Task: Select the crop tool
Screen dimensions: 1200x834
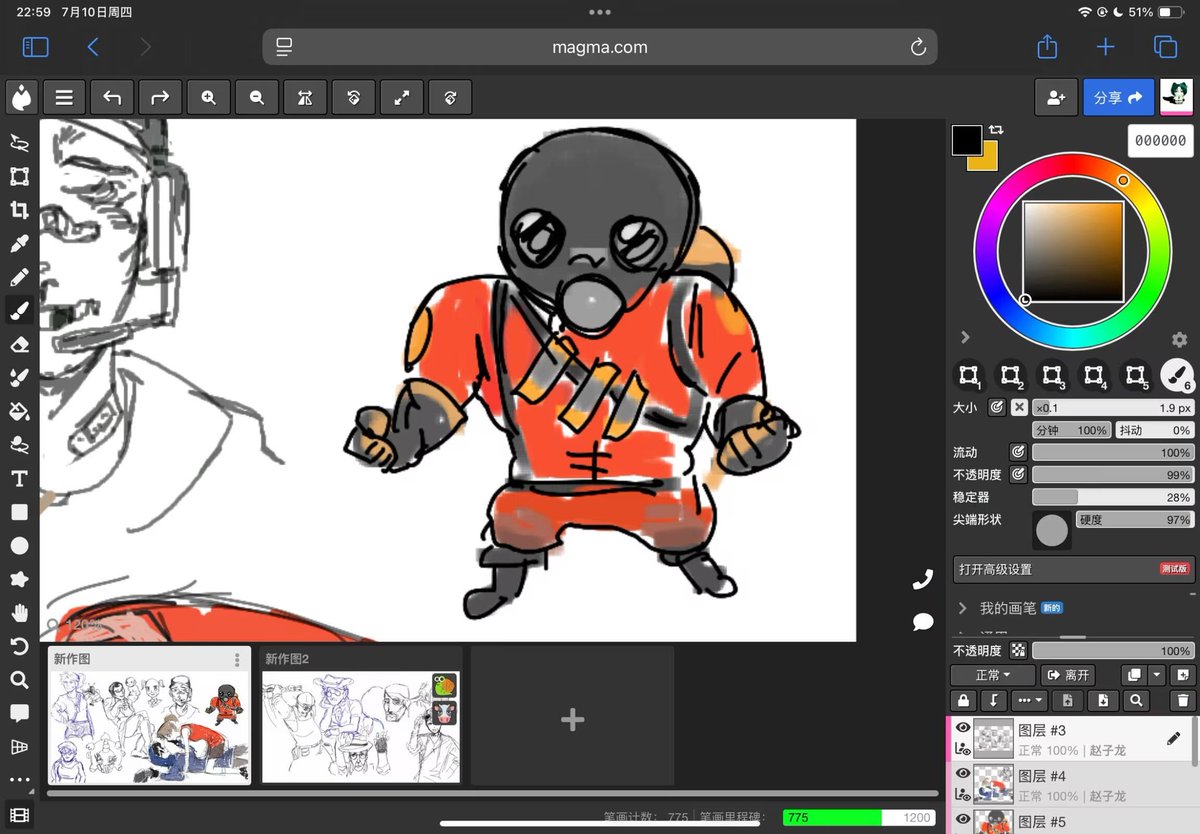Action: (19, 210)
